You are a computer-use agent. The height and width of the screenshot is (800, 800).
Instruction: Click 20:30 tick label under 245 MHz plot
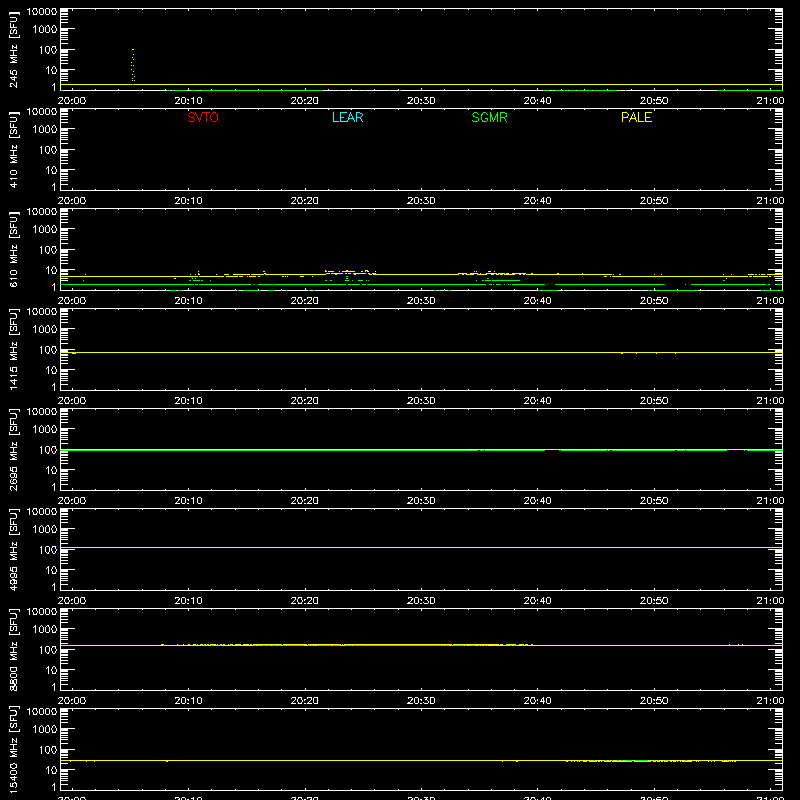421,101
